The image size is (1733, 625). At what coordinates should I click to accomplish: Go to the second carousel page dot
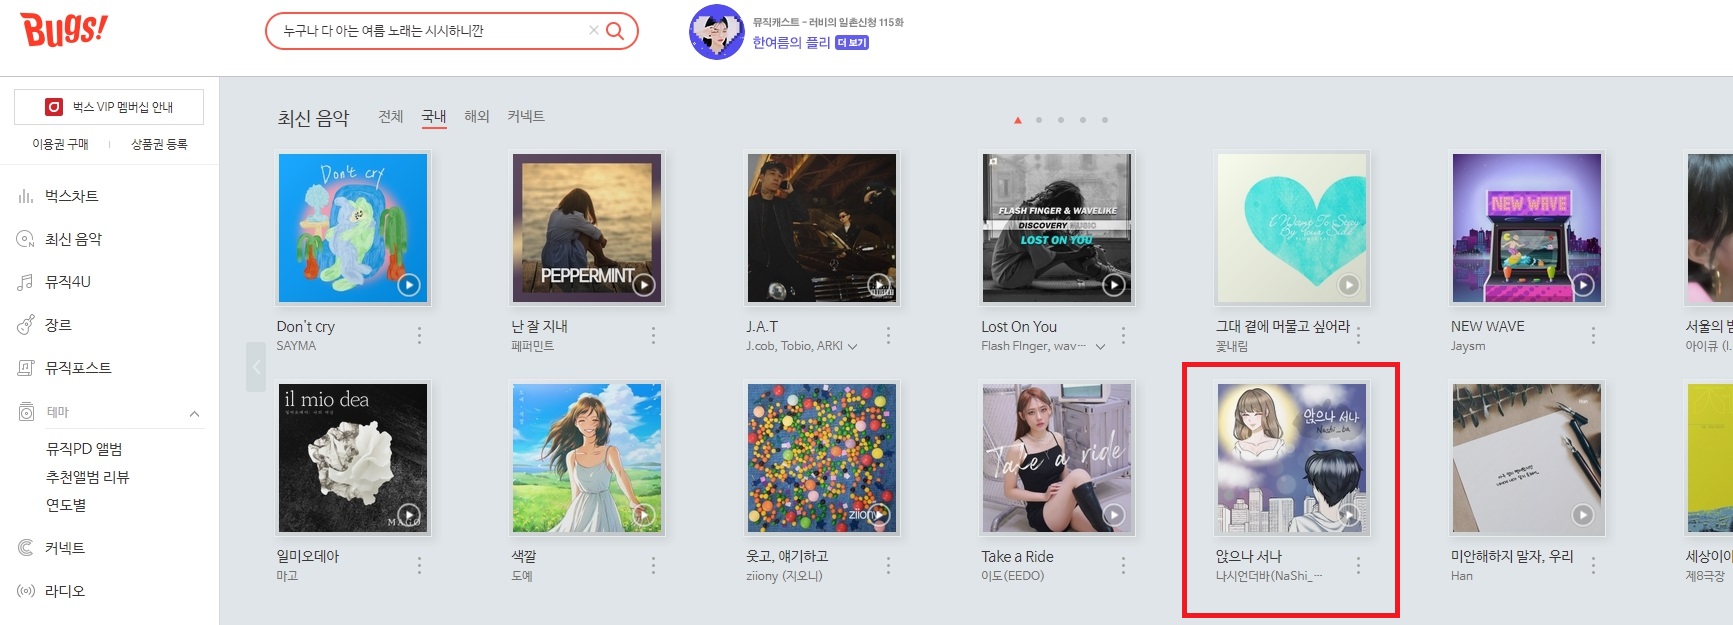(x=1039, y=120)
